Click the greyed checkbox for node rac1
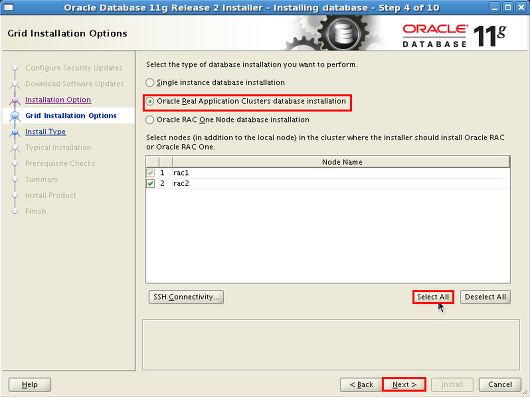The height and width of the screenshot is (397, 530). pyautogui.click(x=150, y=173)
